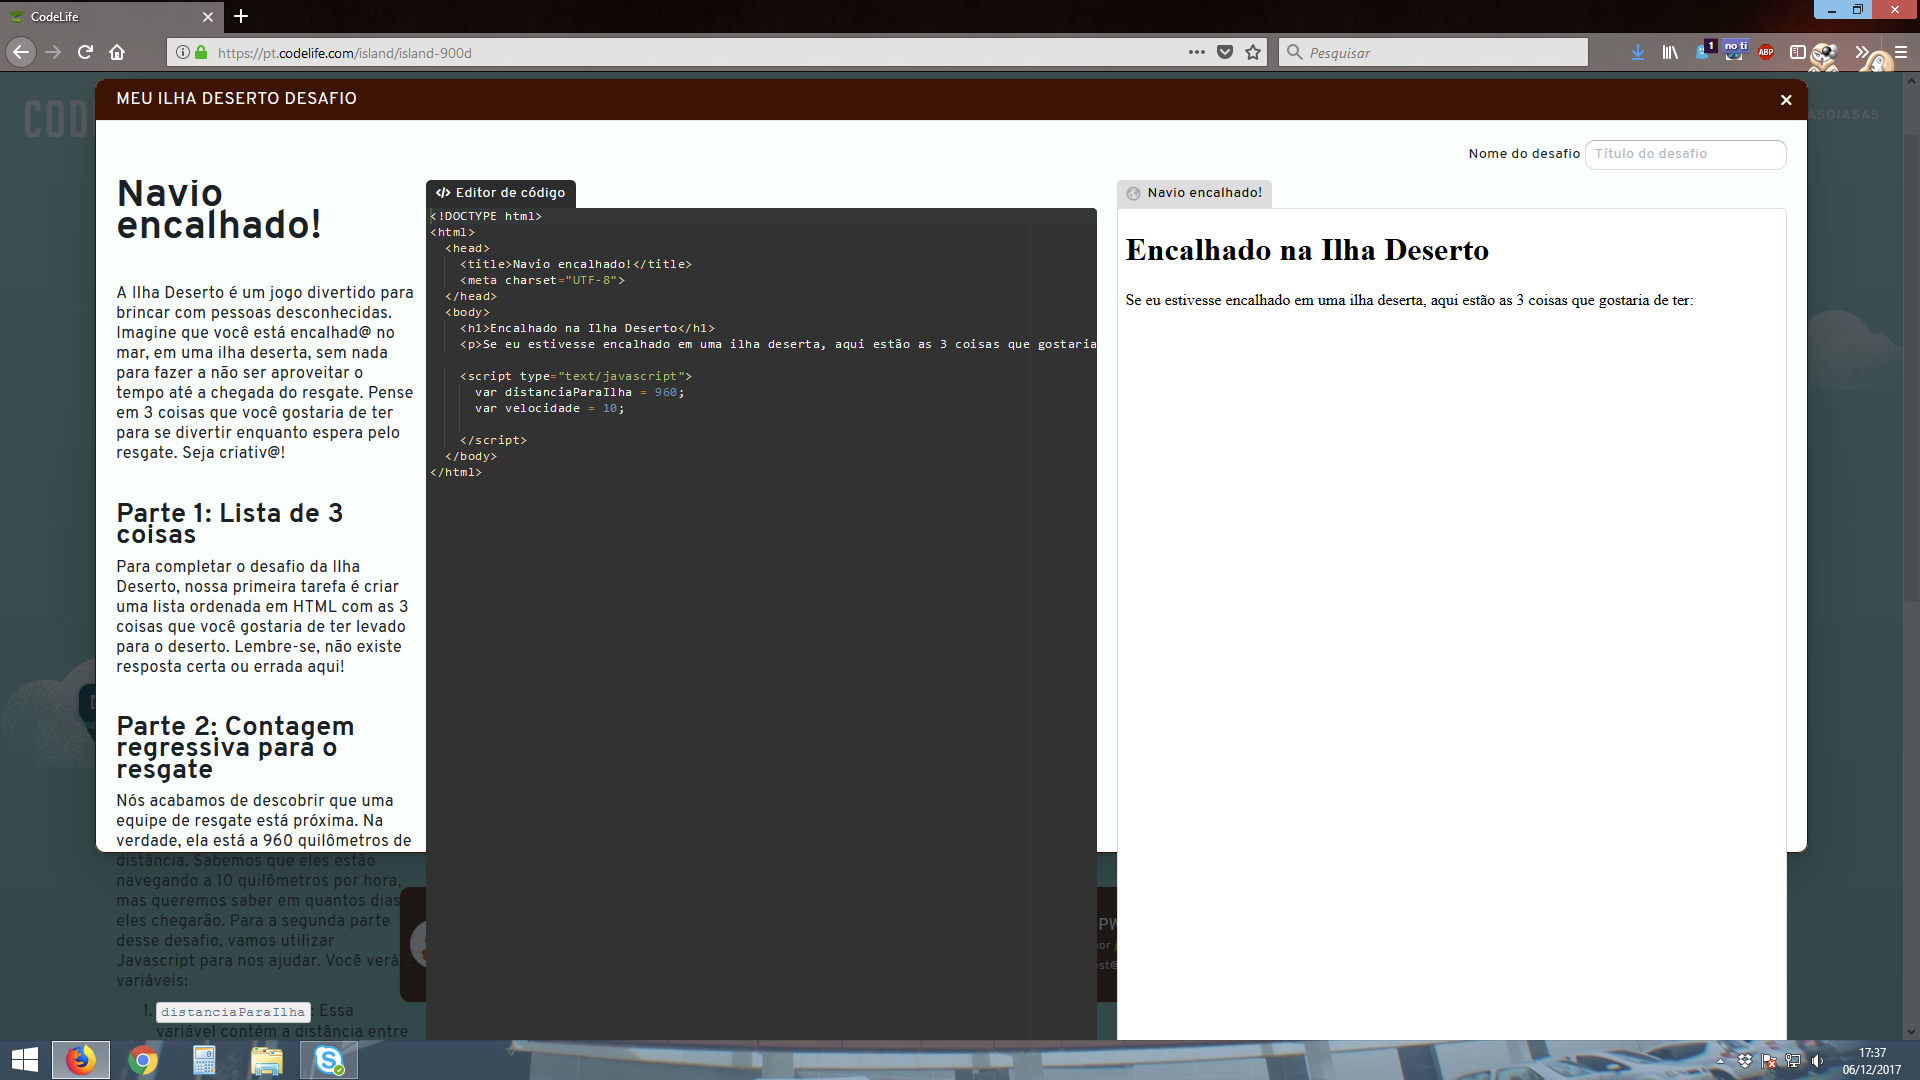Screen dimensions: 1920x1080
Task: Switch to the CodeLife browser tab
Action: [100, 17]
